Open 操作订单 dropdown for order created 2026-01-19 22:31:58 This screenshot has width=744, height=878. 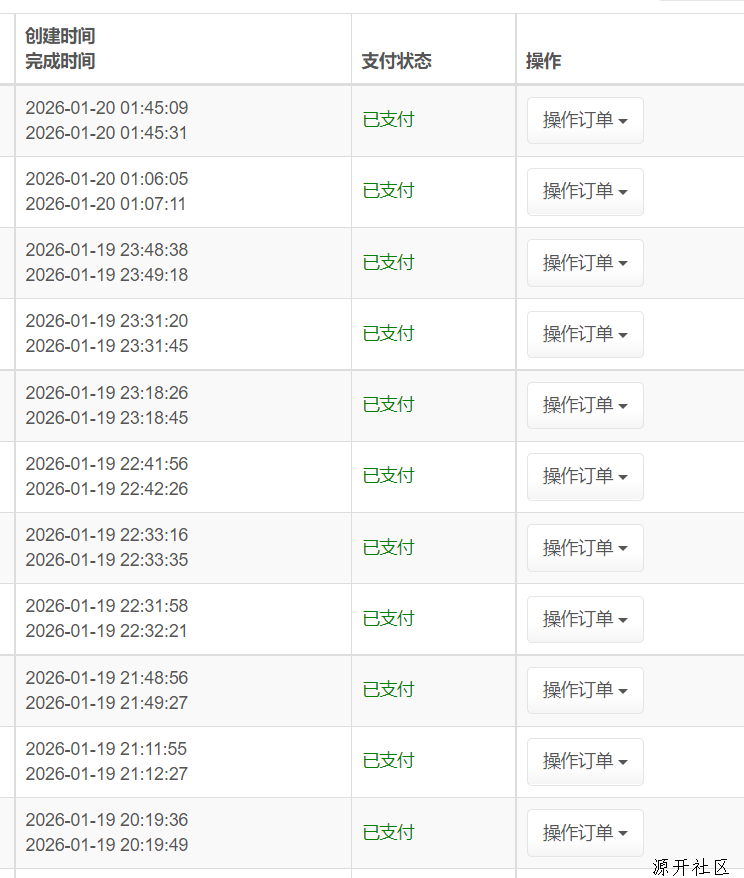click(x=585, y=619)
